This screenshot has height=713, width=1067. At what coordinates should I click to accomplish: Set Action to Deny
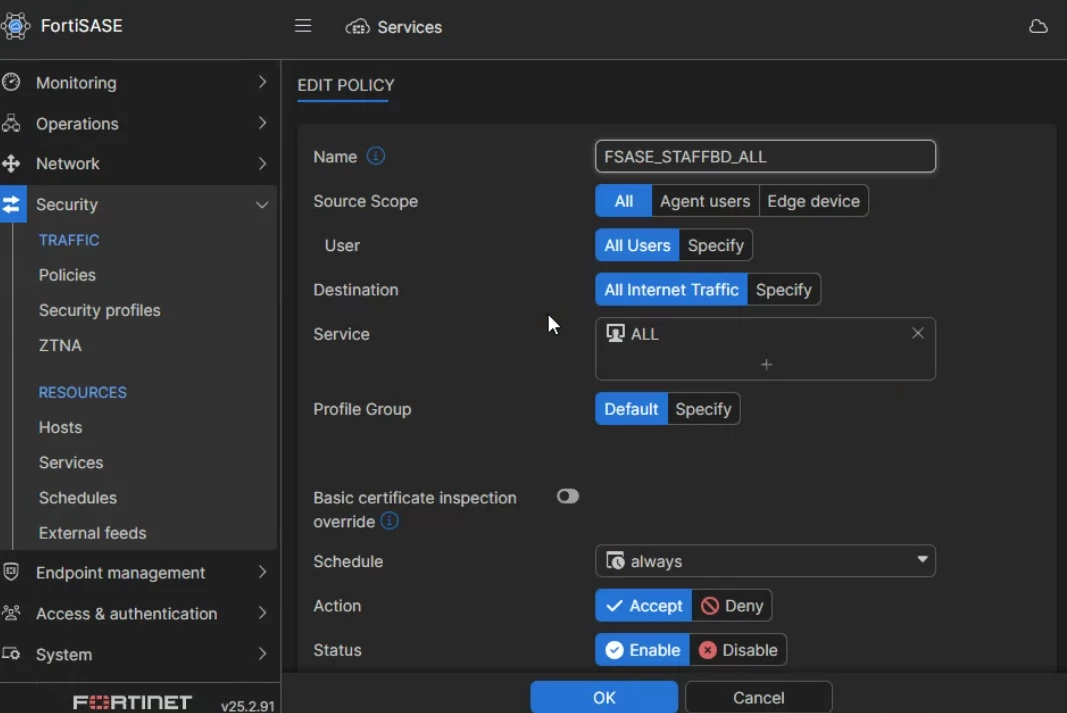[732, 606]
